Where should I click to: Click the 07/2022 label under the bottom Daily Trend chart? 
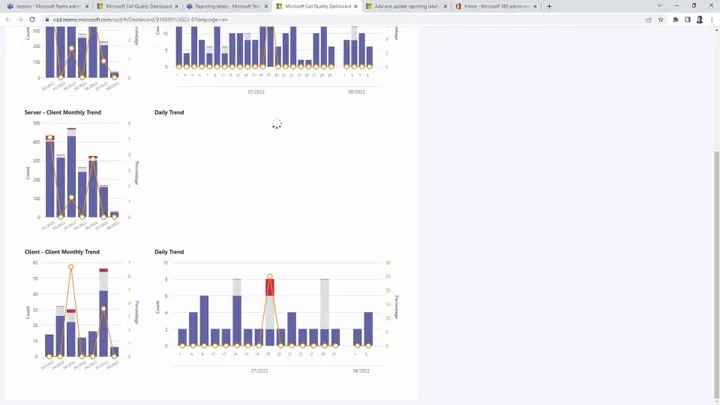pyautogui.click(x=259, y=371)
